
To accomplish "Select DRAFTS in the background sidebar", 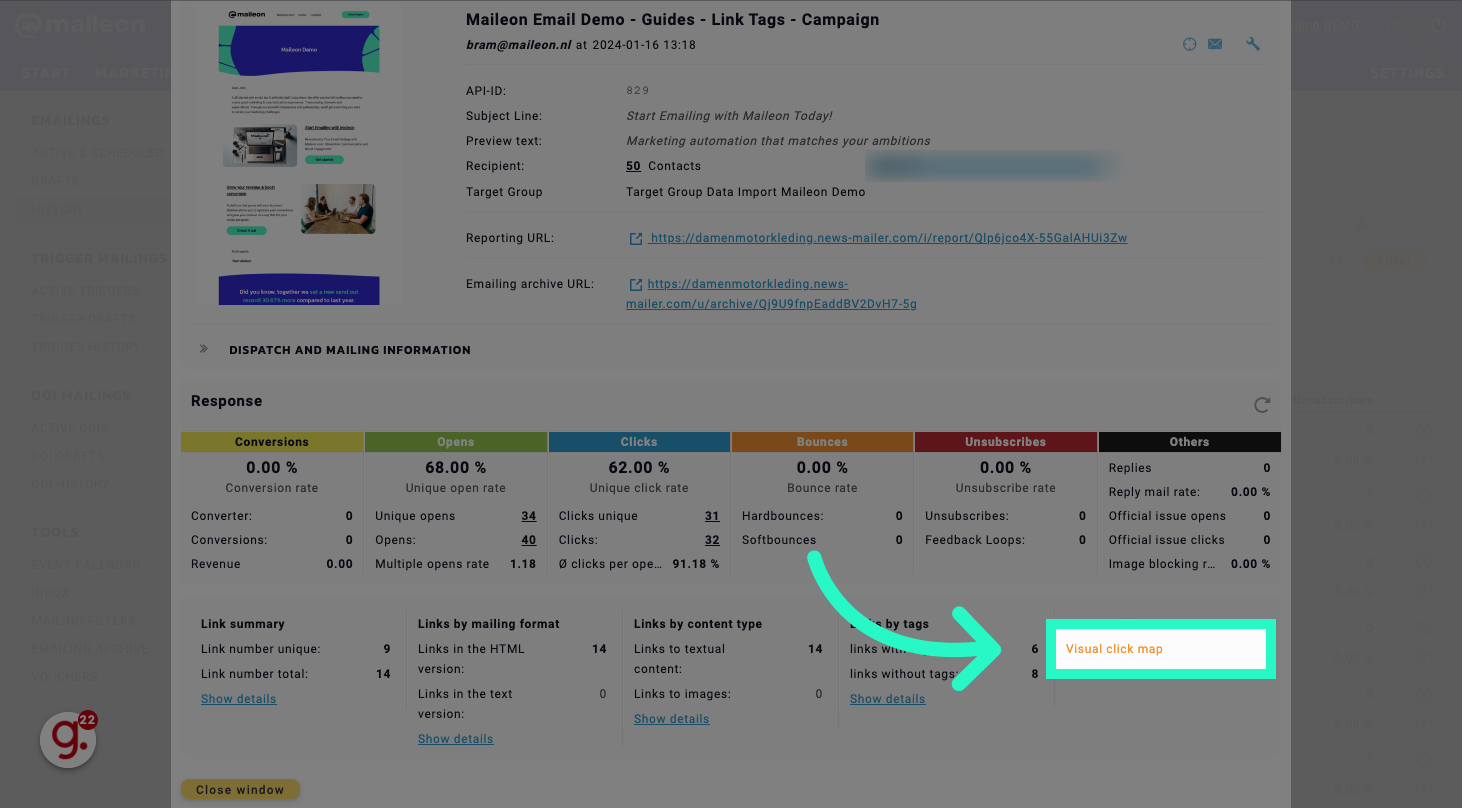I will tap(55, 181).
